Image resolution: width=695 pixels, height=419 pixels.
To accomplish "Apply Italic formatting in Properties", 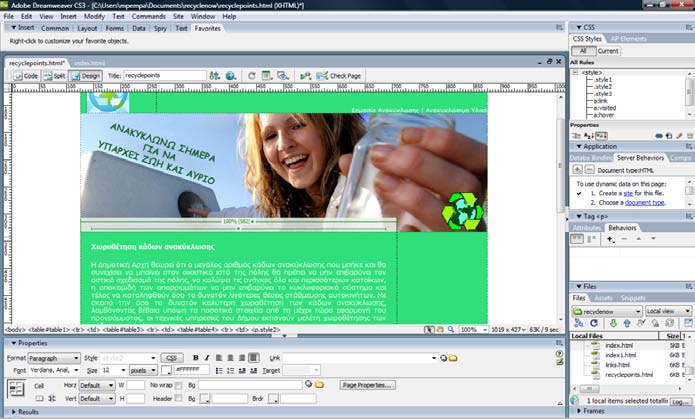I will 207,358.
